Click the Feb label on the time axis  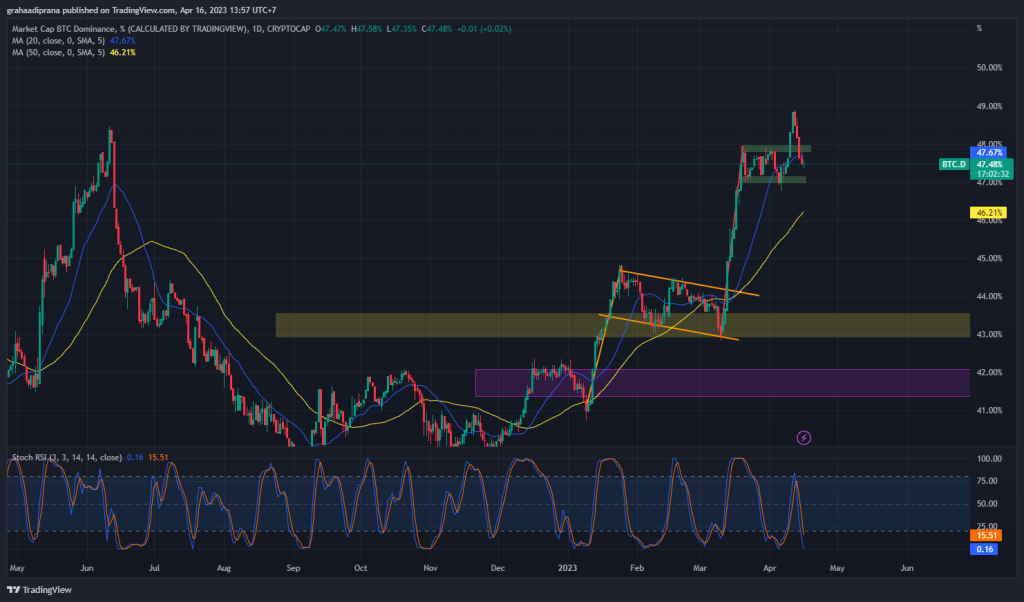tap(637, 568)
